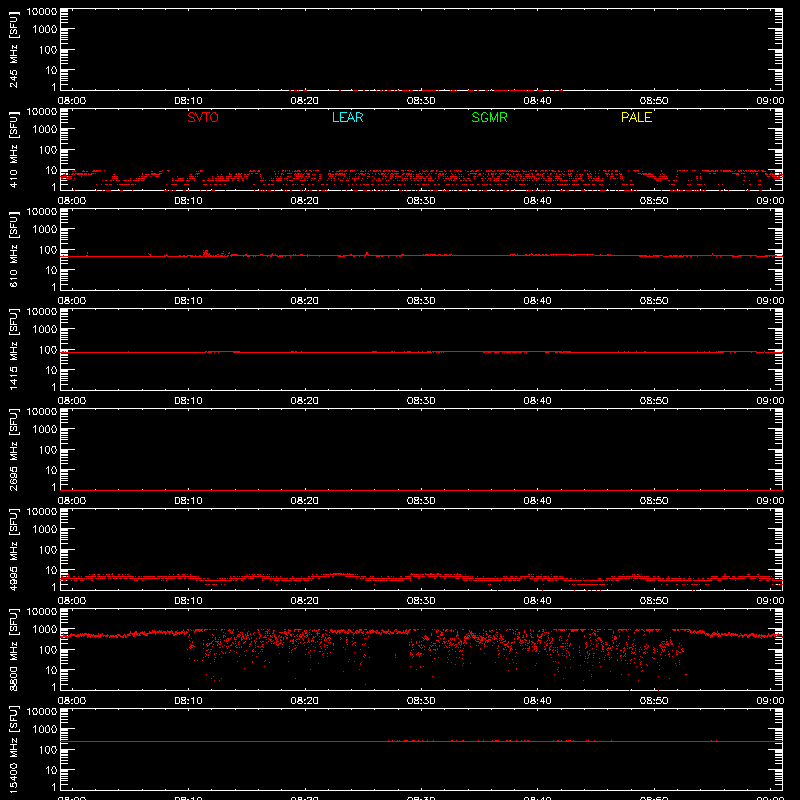This screenshot has width=800, height=800.
Task: Click the flat 15400 MHz flux line
Action: click(x=421, y=741)
